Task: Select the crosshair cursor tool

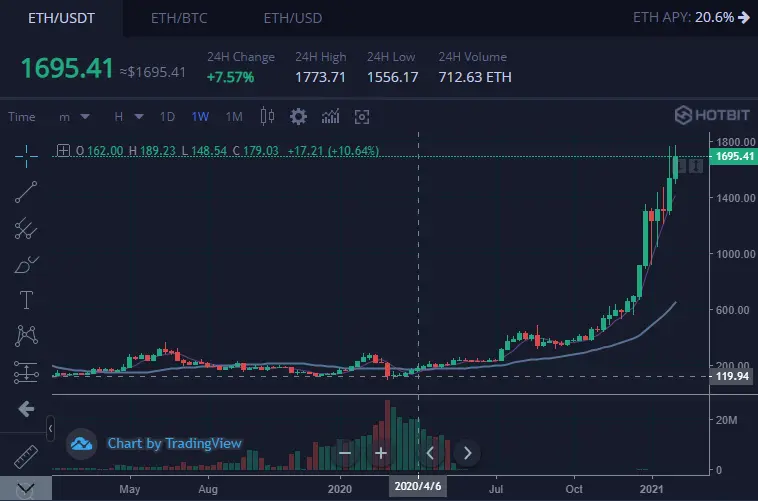Action: pyautogui.click(x=26, y=156)
